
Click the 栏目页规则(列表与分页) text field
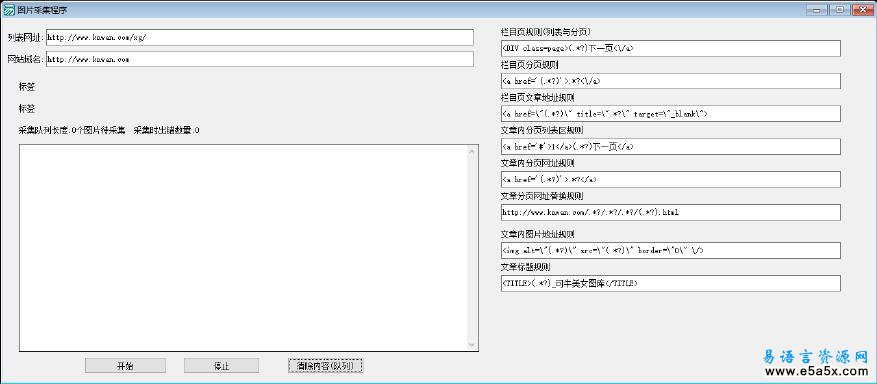(671, 48)
